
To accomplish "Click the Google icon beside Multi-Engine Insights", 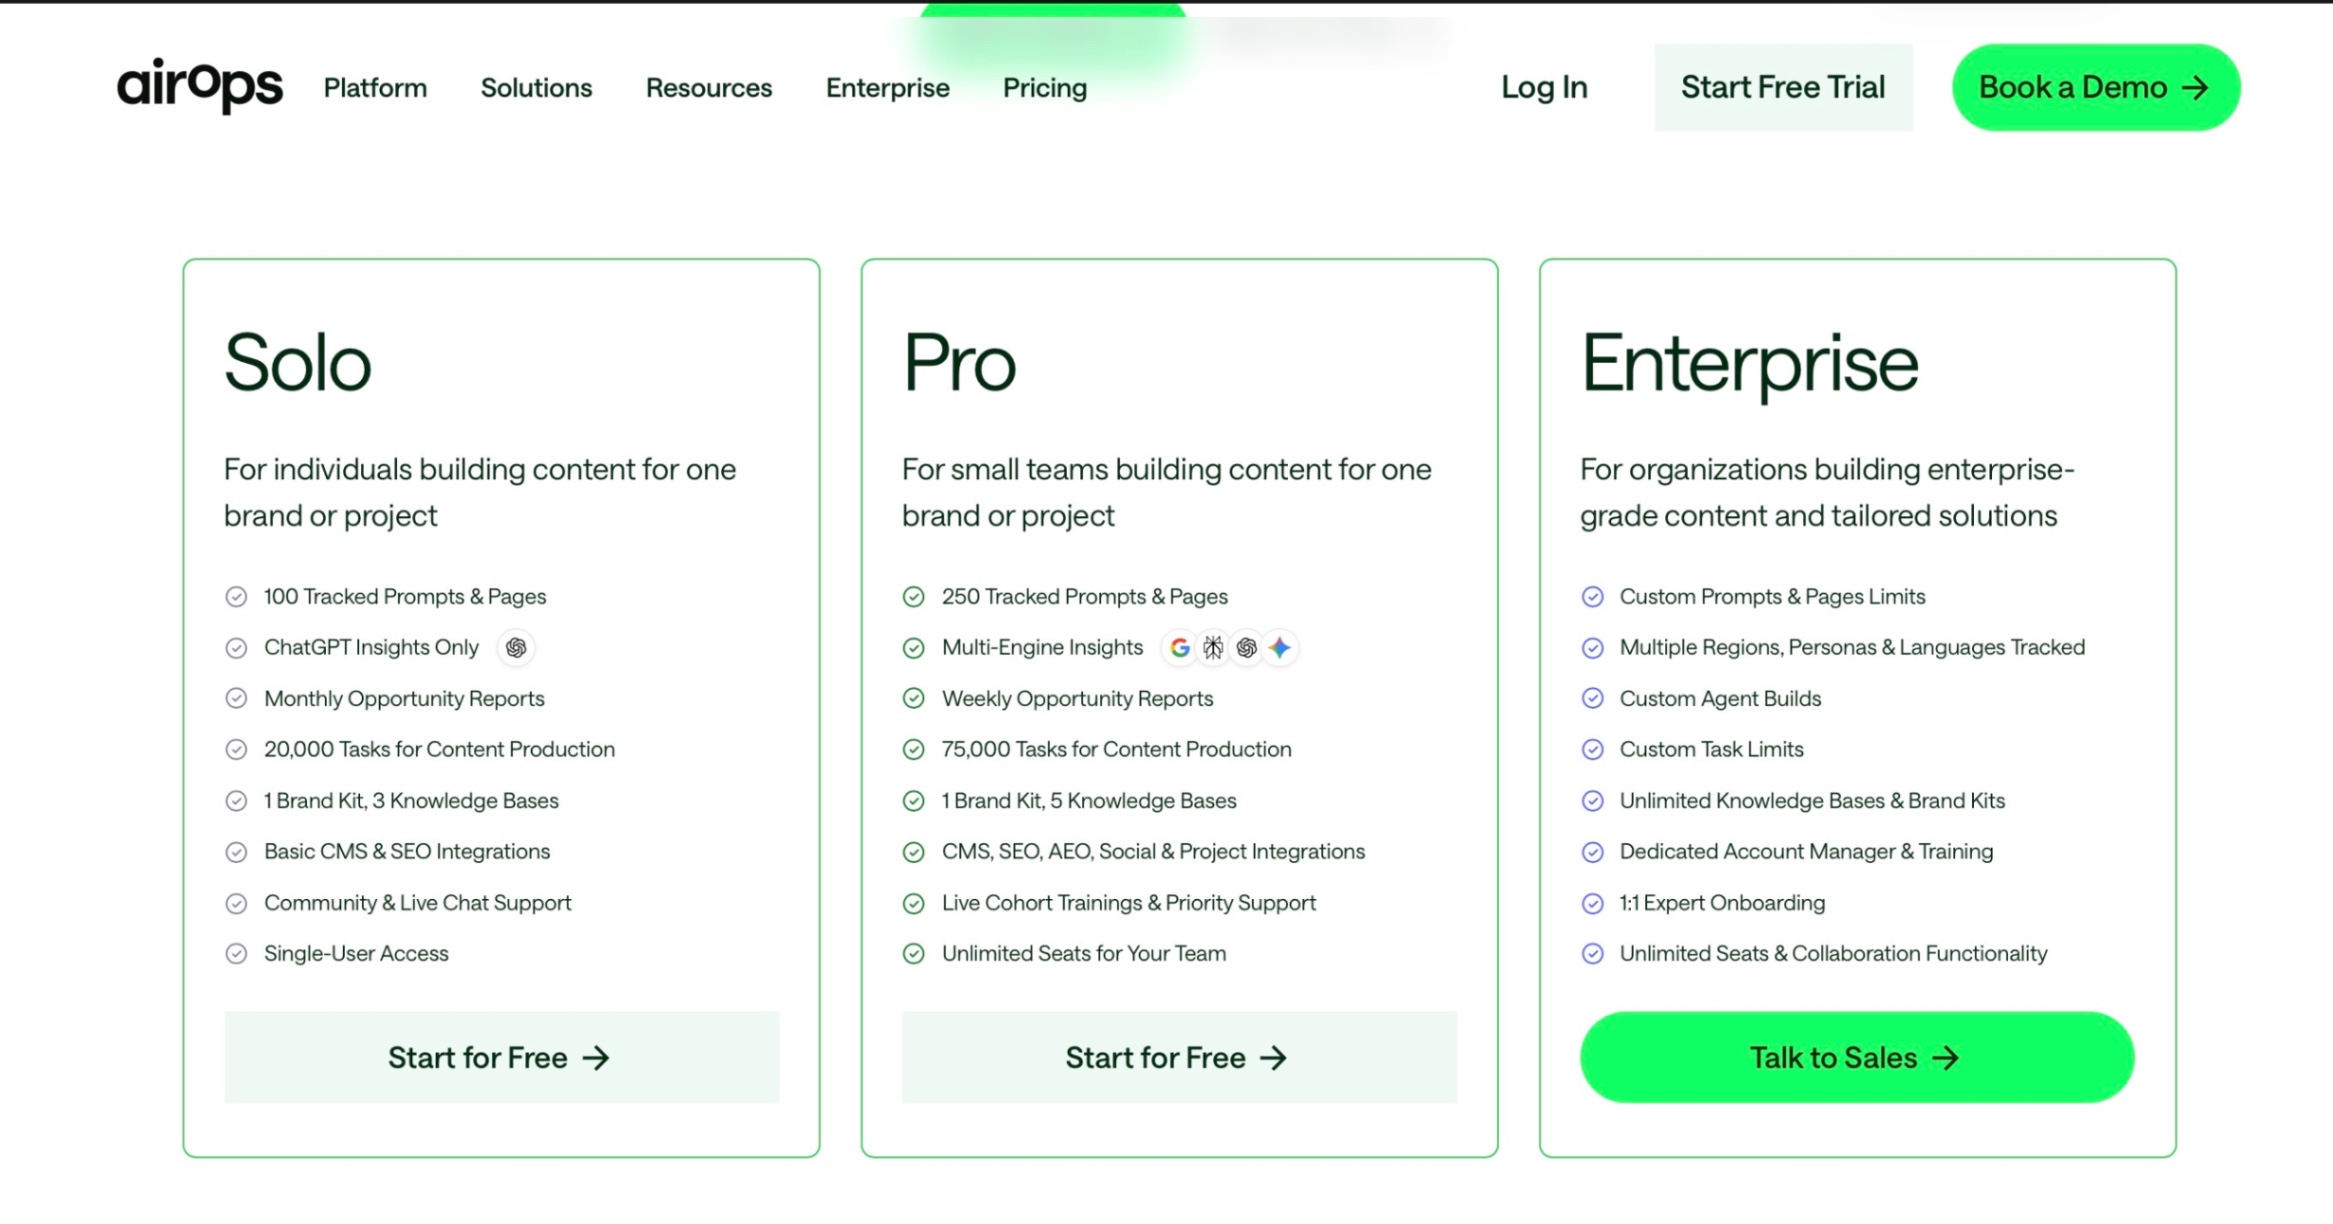I will [1180, 648].
